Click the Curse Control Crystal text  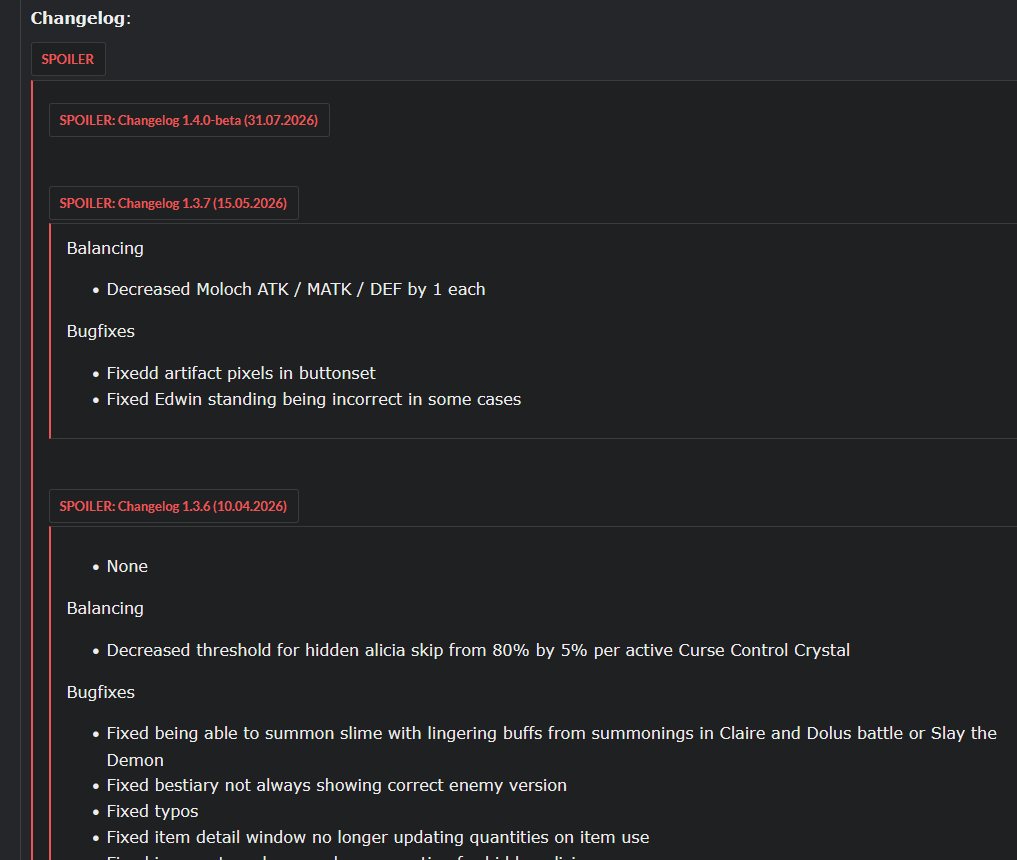(x=764, y=651)
